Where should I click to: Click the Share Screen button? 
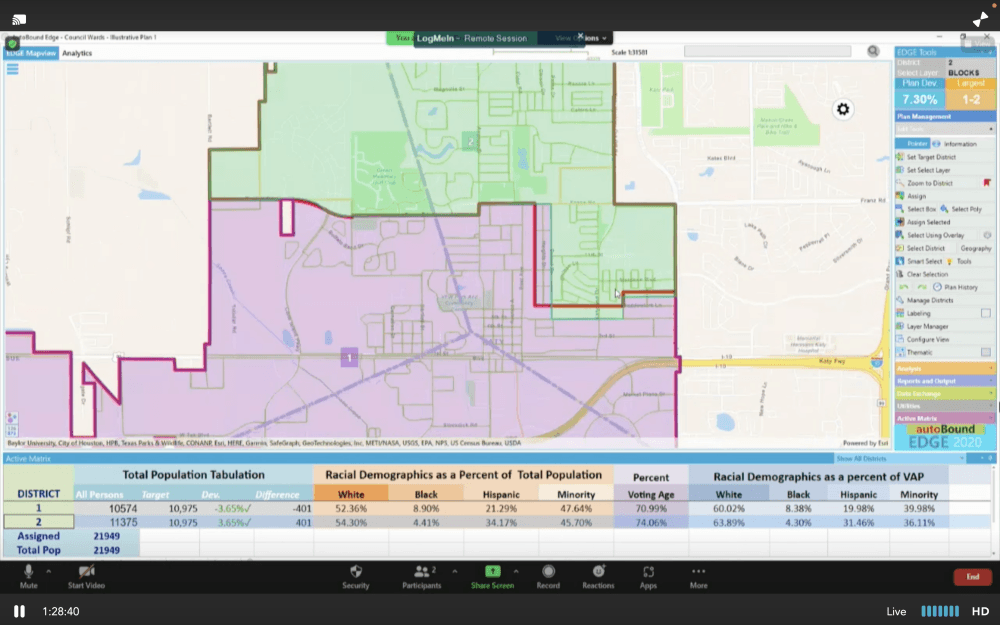(x=492, y=576)
